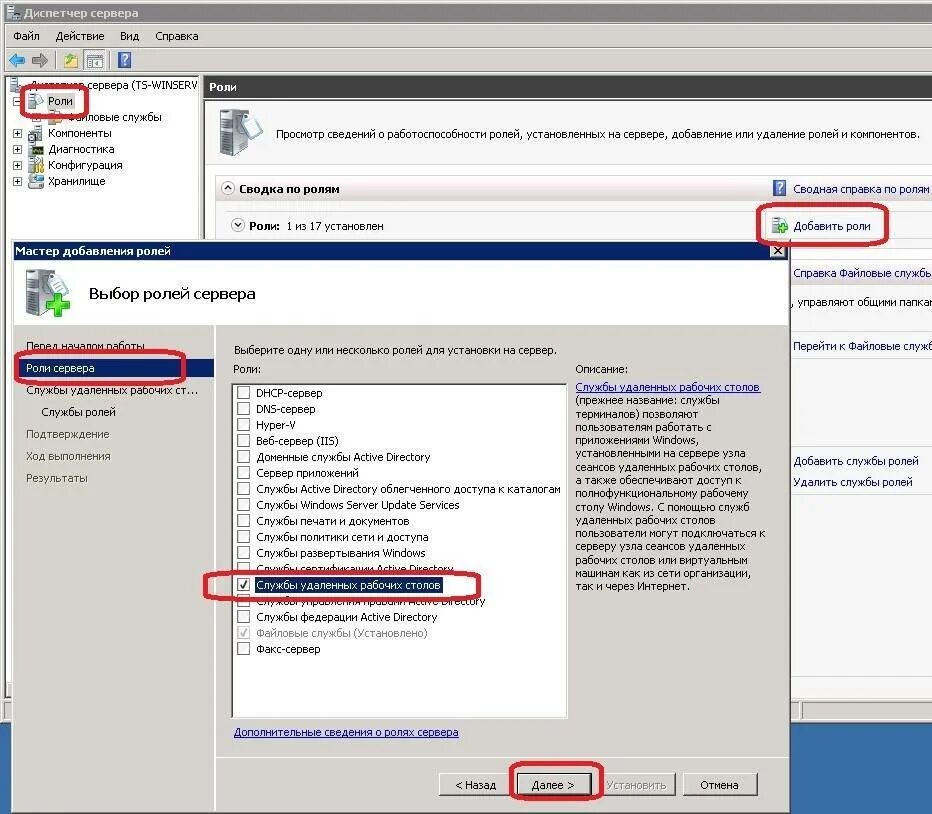
Task: Check the DNS-сервер role checkbox
Action: [243, 408]
